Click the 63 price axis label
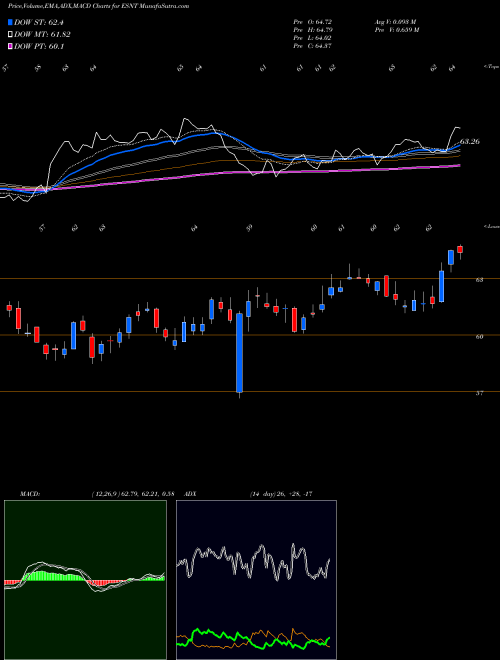The image size is (500, 660). pyautogui.click(x=479, y=279)
